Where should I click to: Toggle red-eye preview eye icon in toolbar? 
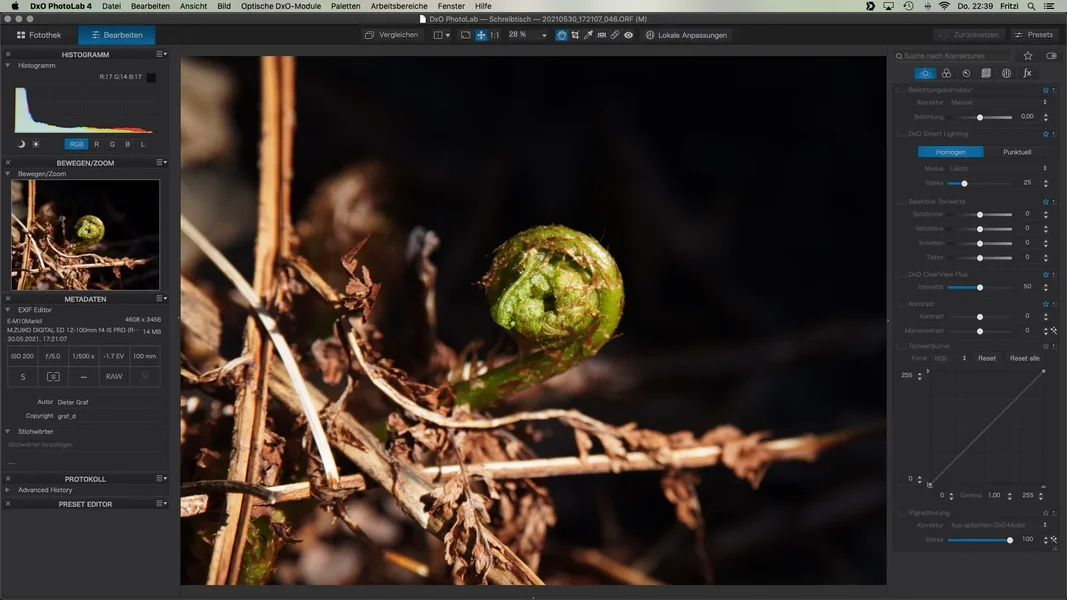coord(629,35)
